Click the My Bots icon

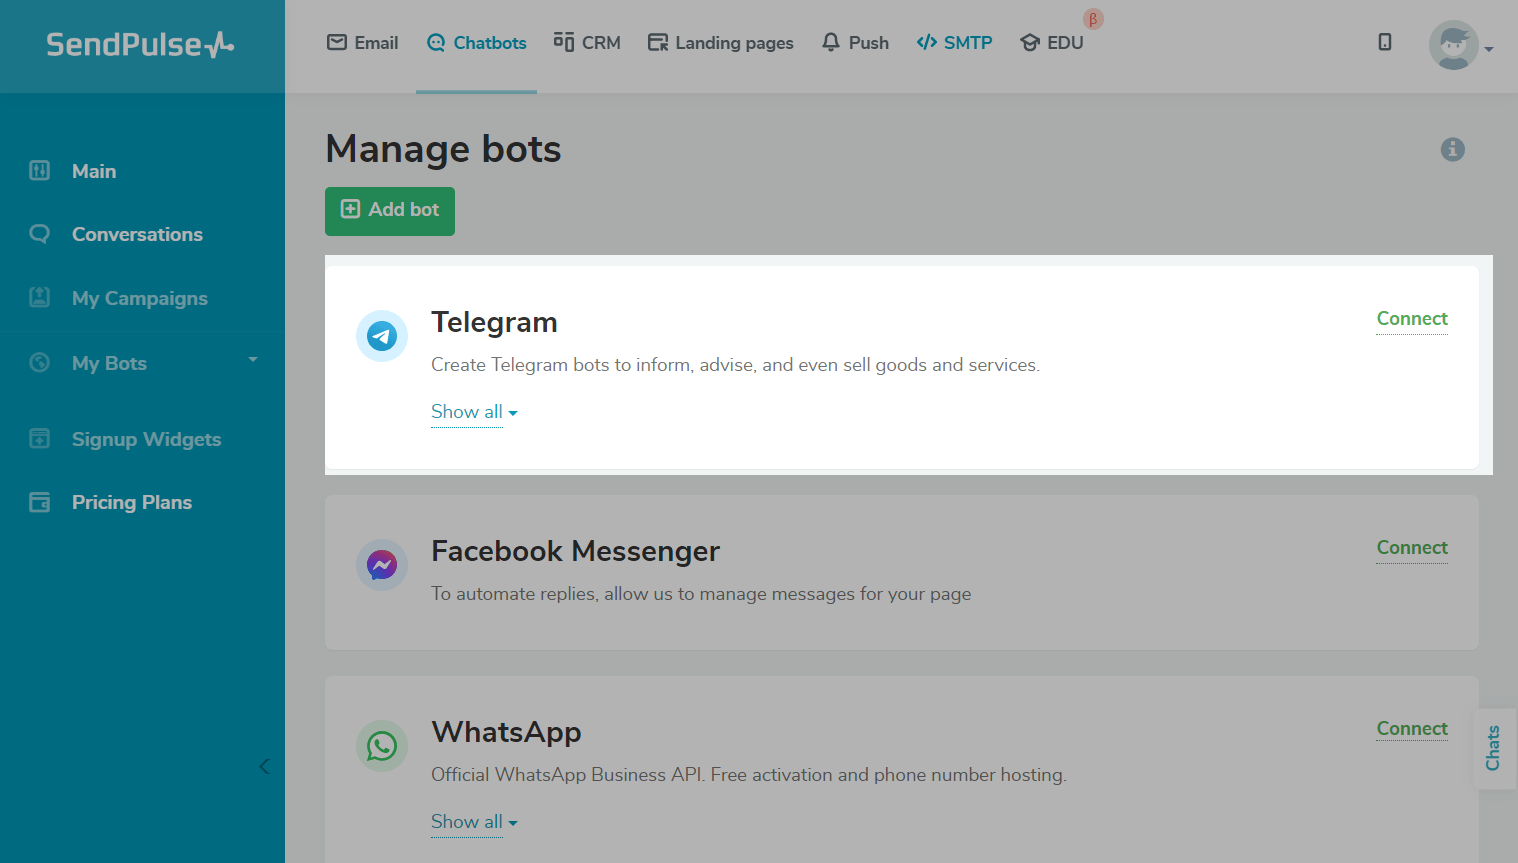tap(40, 362)
